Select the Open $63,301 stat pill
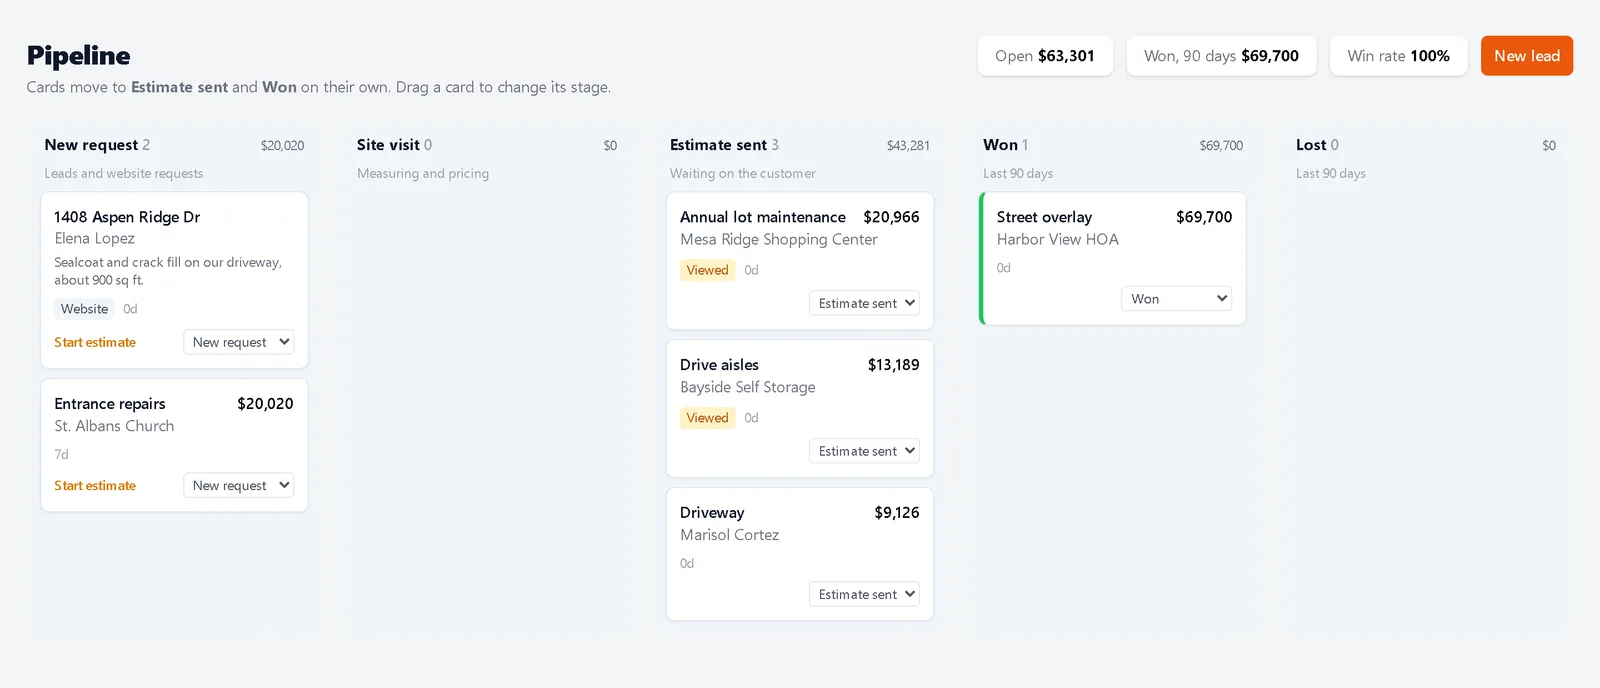The height and width of the screenshot is (688, 1600). (1045, 56)
